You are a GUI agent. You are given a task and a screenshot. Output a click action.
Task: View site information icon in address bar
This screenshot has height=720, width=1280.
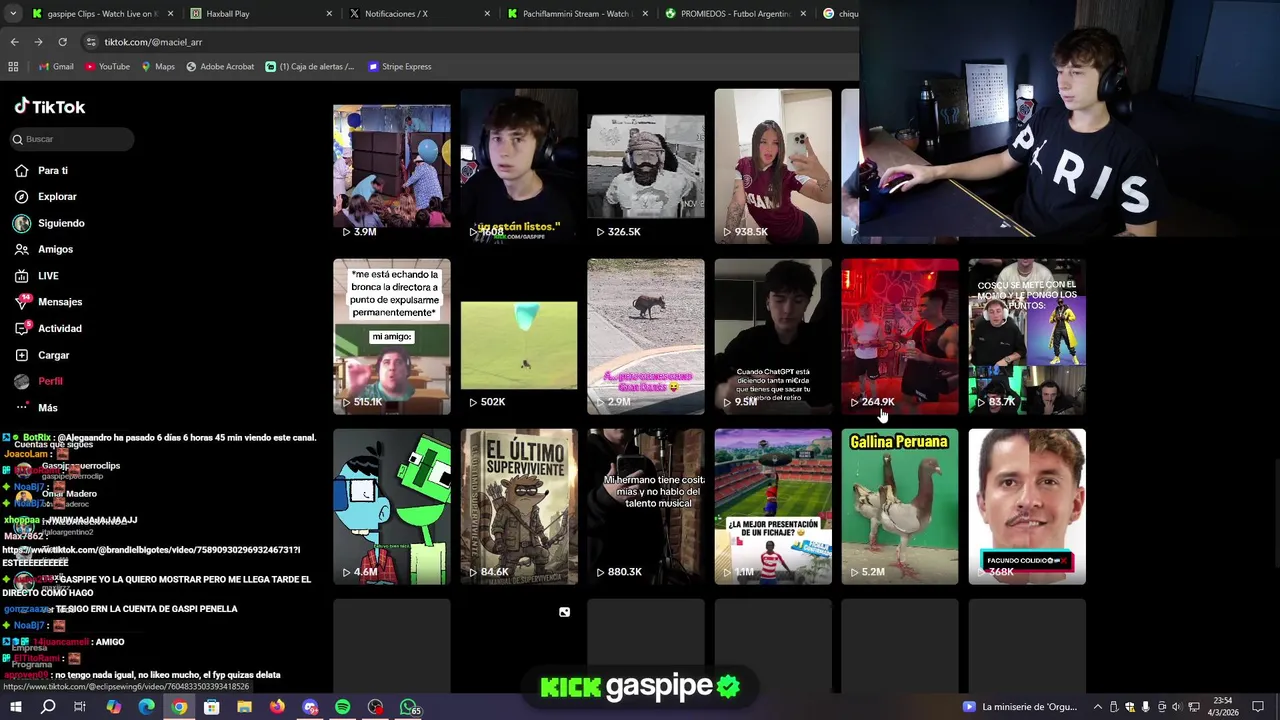point(91,42)
